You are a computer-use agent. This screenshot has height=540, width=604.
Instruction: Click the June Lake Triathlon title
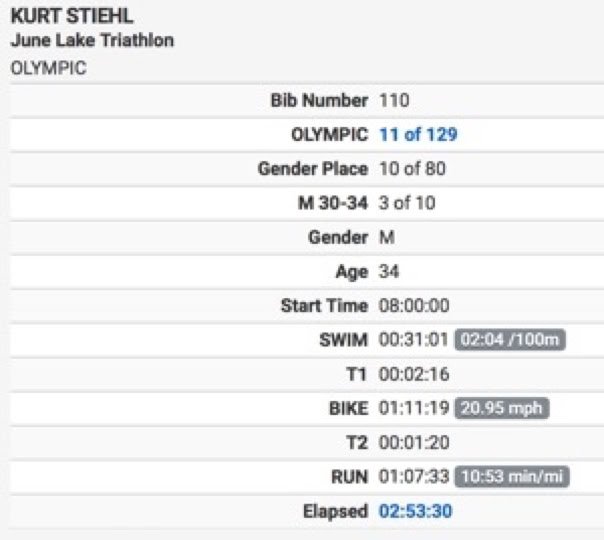[x=92, y=40]
